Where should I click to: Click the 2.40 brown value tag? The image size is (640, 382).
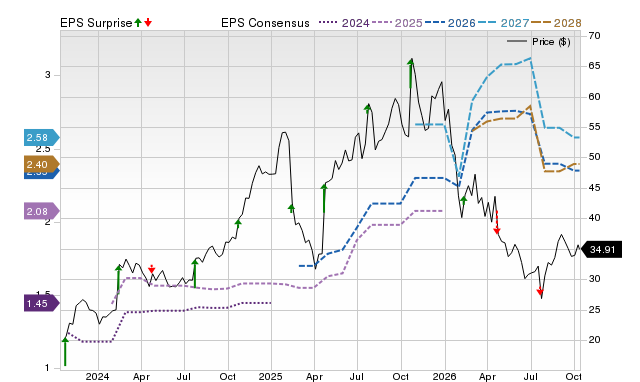coord(41,164)
